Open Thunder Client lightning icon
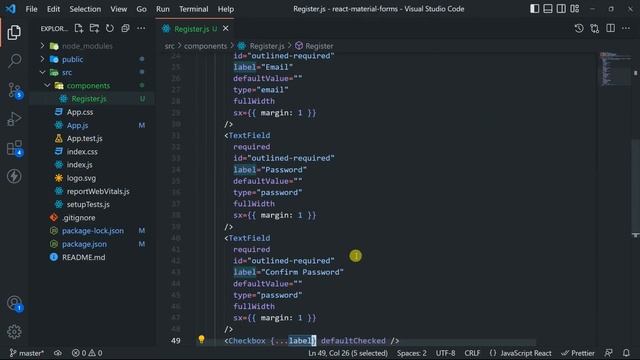 14,176
